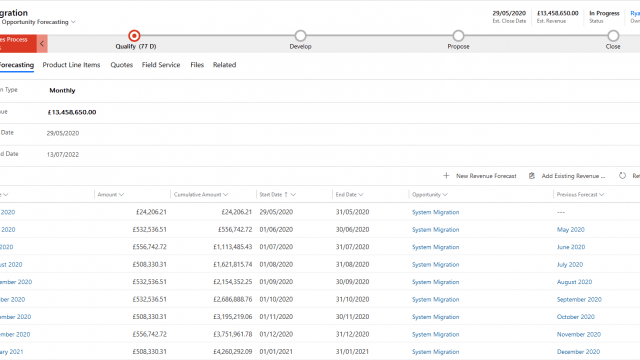Screen dimensions: 640x360
Task: Click the Monthly type field value
Action: (x=62, y=91)
